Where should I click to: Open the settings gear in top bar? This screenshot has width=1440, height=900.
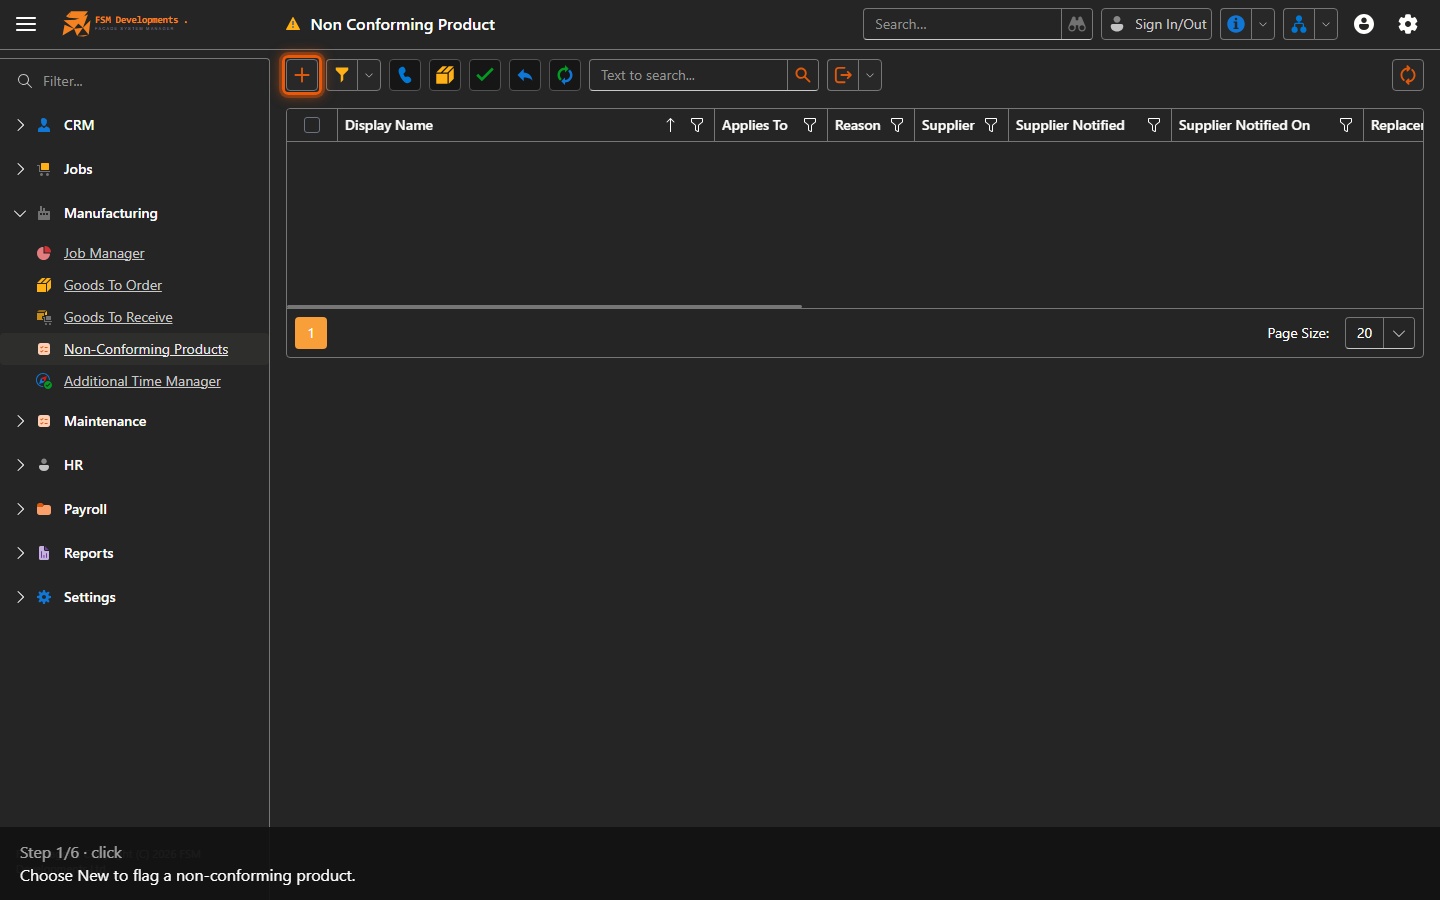(x=1408, y=24)
